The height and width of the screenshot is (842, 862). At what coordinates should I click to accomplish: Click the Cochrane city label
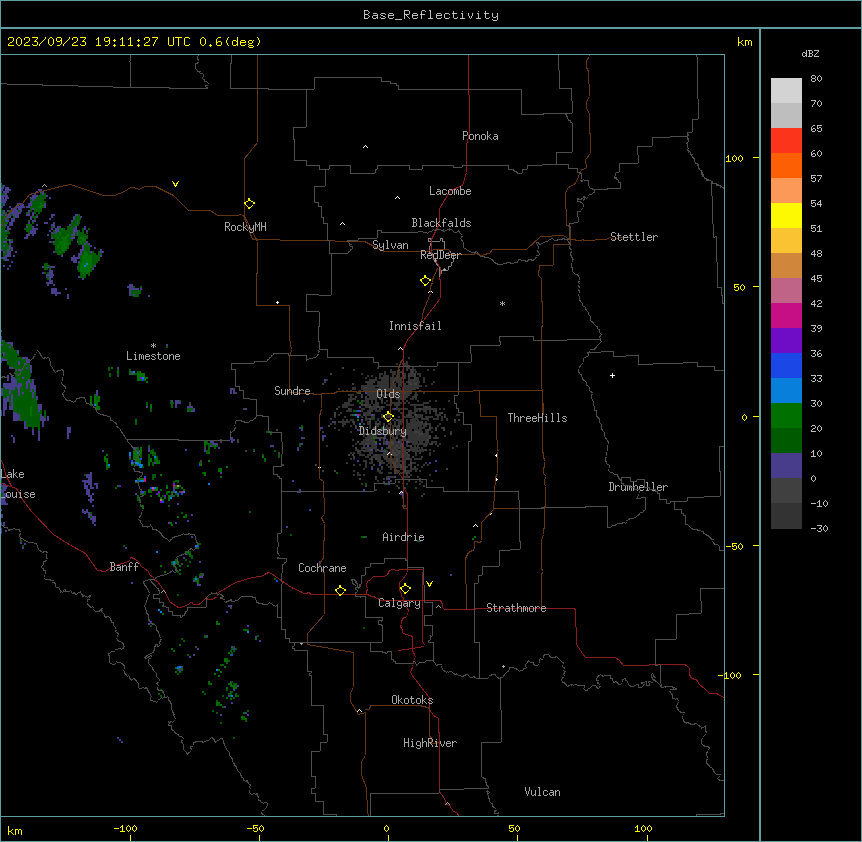(322, 568)
